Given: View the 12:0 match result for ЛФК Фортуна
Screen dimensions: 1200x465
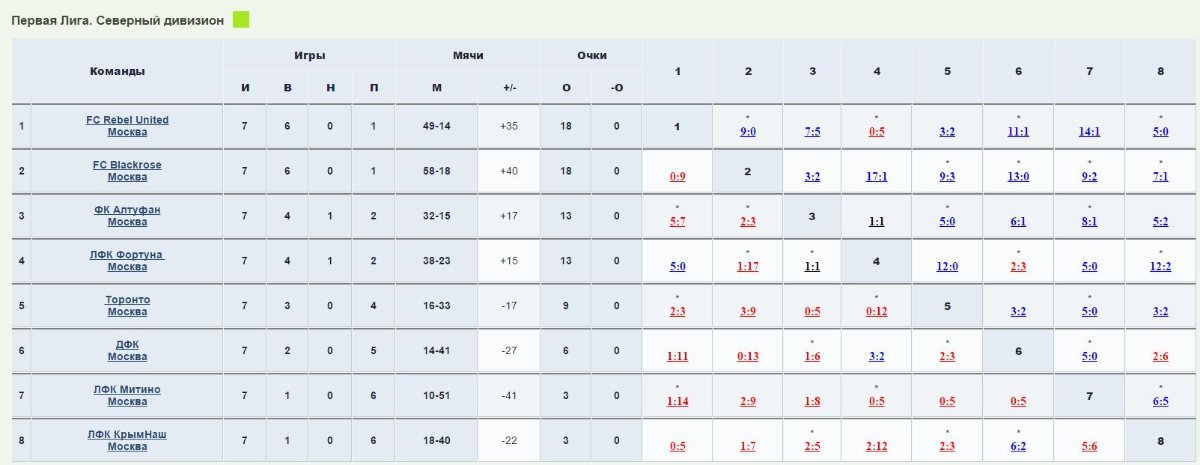Looking at the screenshot, I should click(x=947, y=266).
